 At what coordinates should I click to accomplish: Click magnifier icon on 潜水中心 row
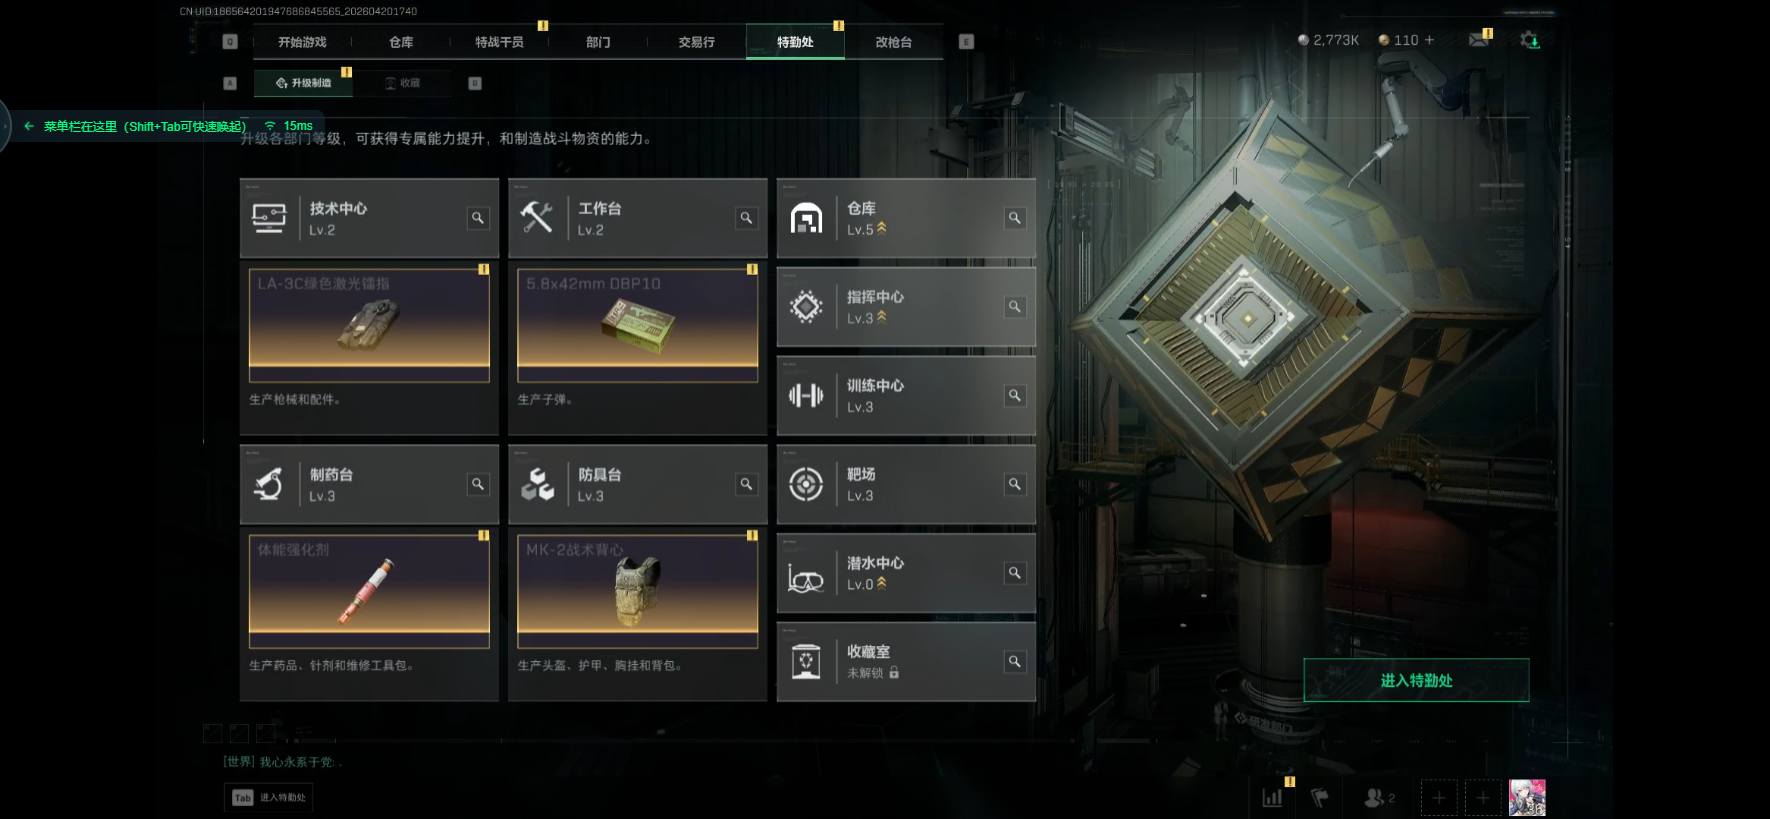pos(1014,573)
